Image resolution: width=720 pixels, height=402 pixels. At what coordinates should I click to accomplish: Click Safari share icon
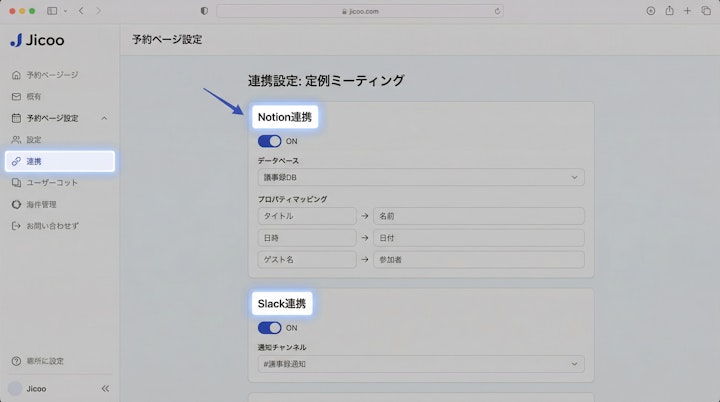tap(669, 10)
